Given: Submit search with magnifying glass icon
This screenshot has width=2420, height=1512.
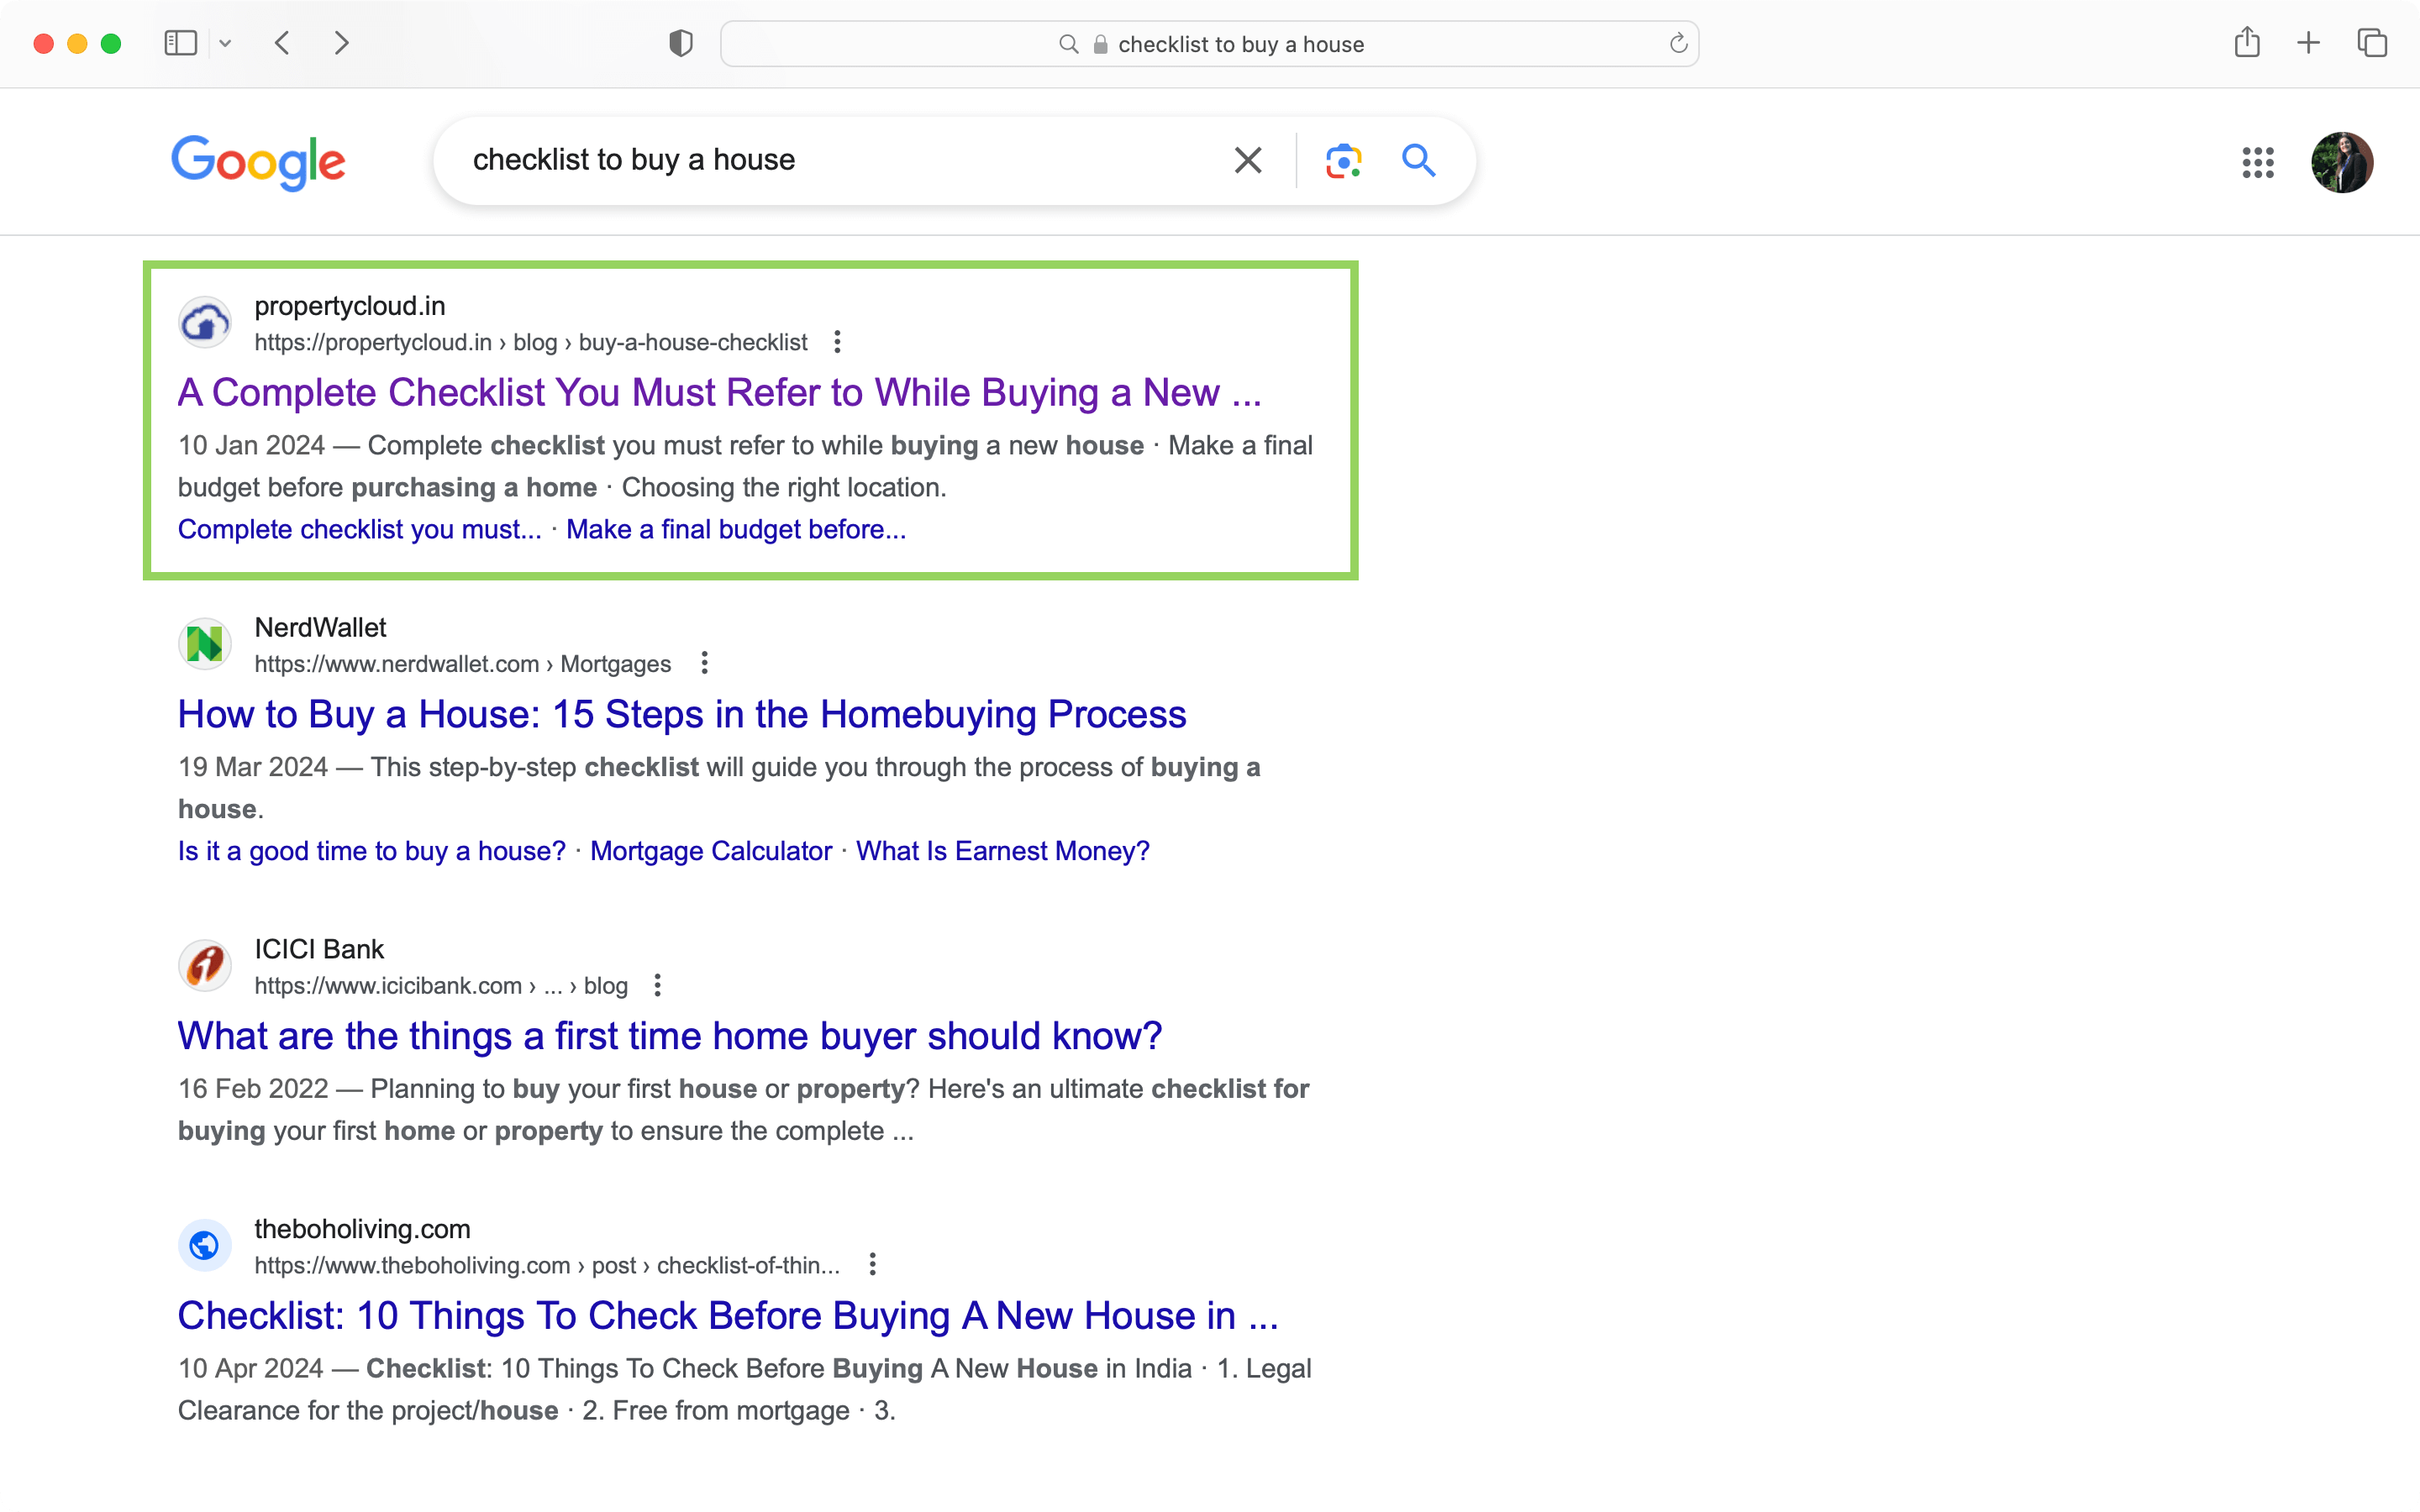Looking at the screenshot, I should (x=1418, y=160).
